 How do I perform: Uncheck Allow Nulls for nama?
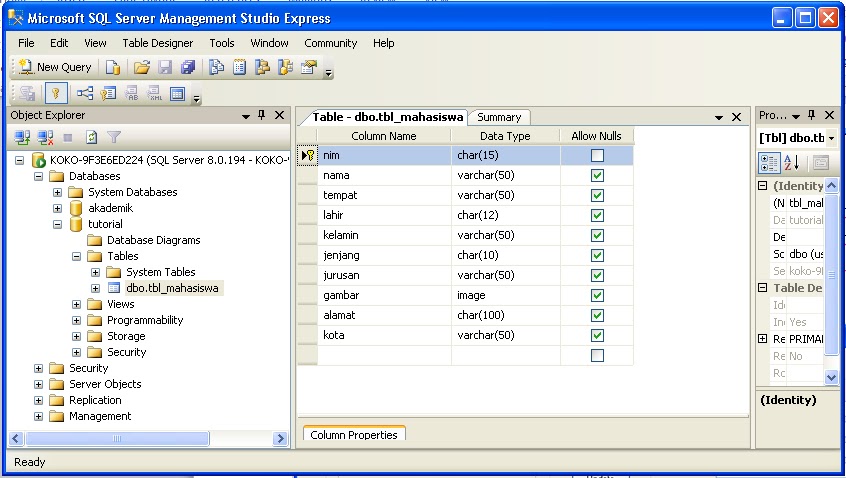(597, 175)
